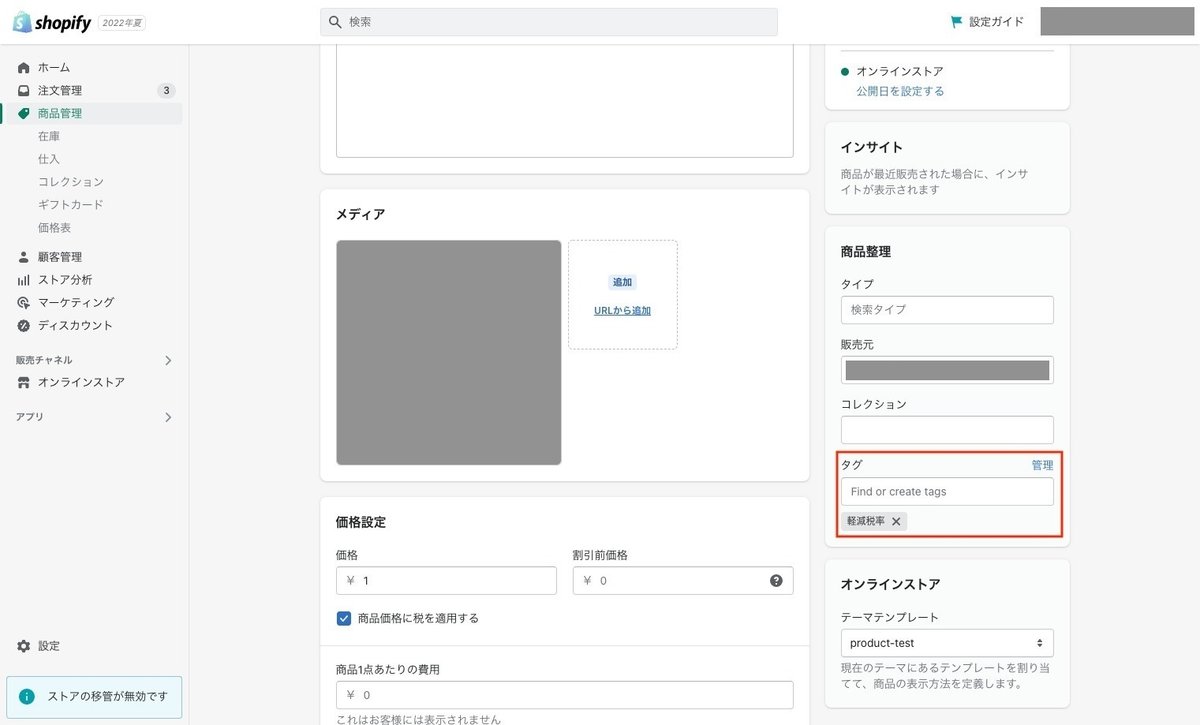1200x725 pixels.
Task: Click the description text area
Action: coord(565,101)
